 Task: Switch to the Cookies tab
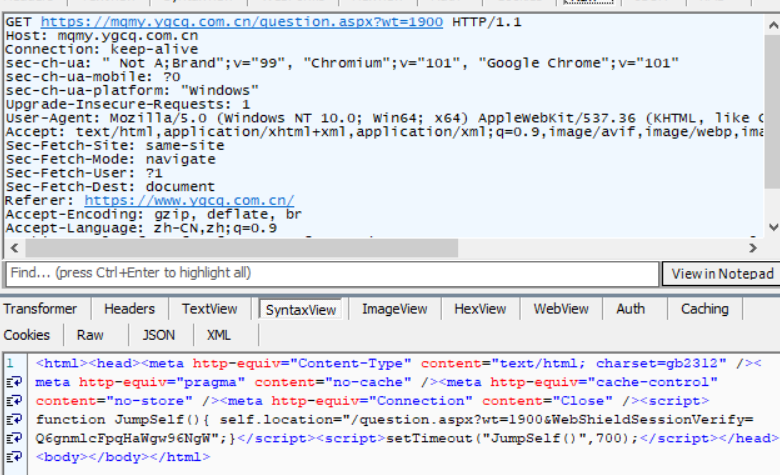pyautogui.click(x=26, y=335)
